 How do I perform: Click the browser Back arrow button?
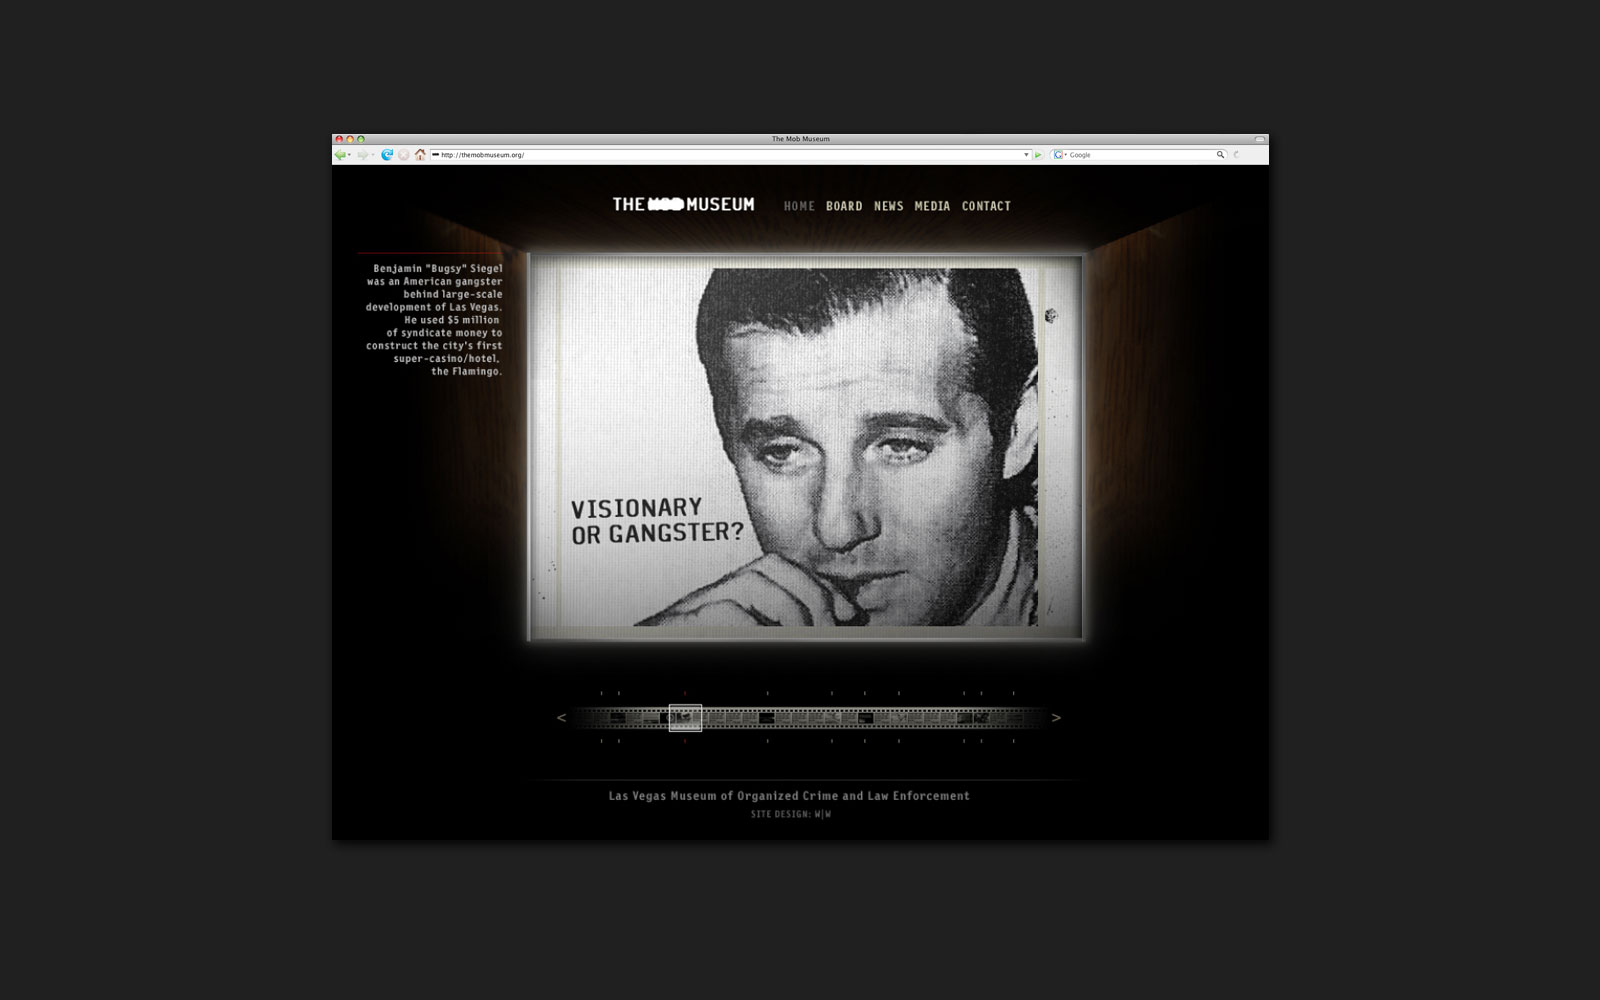point(340,155)
